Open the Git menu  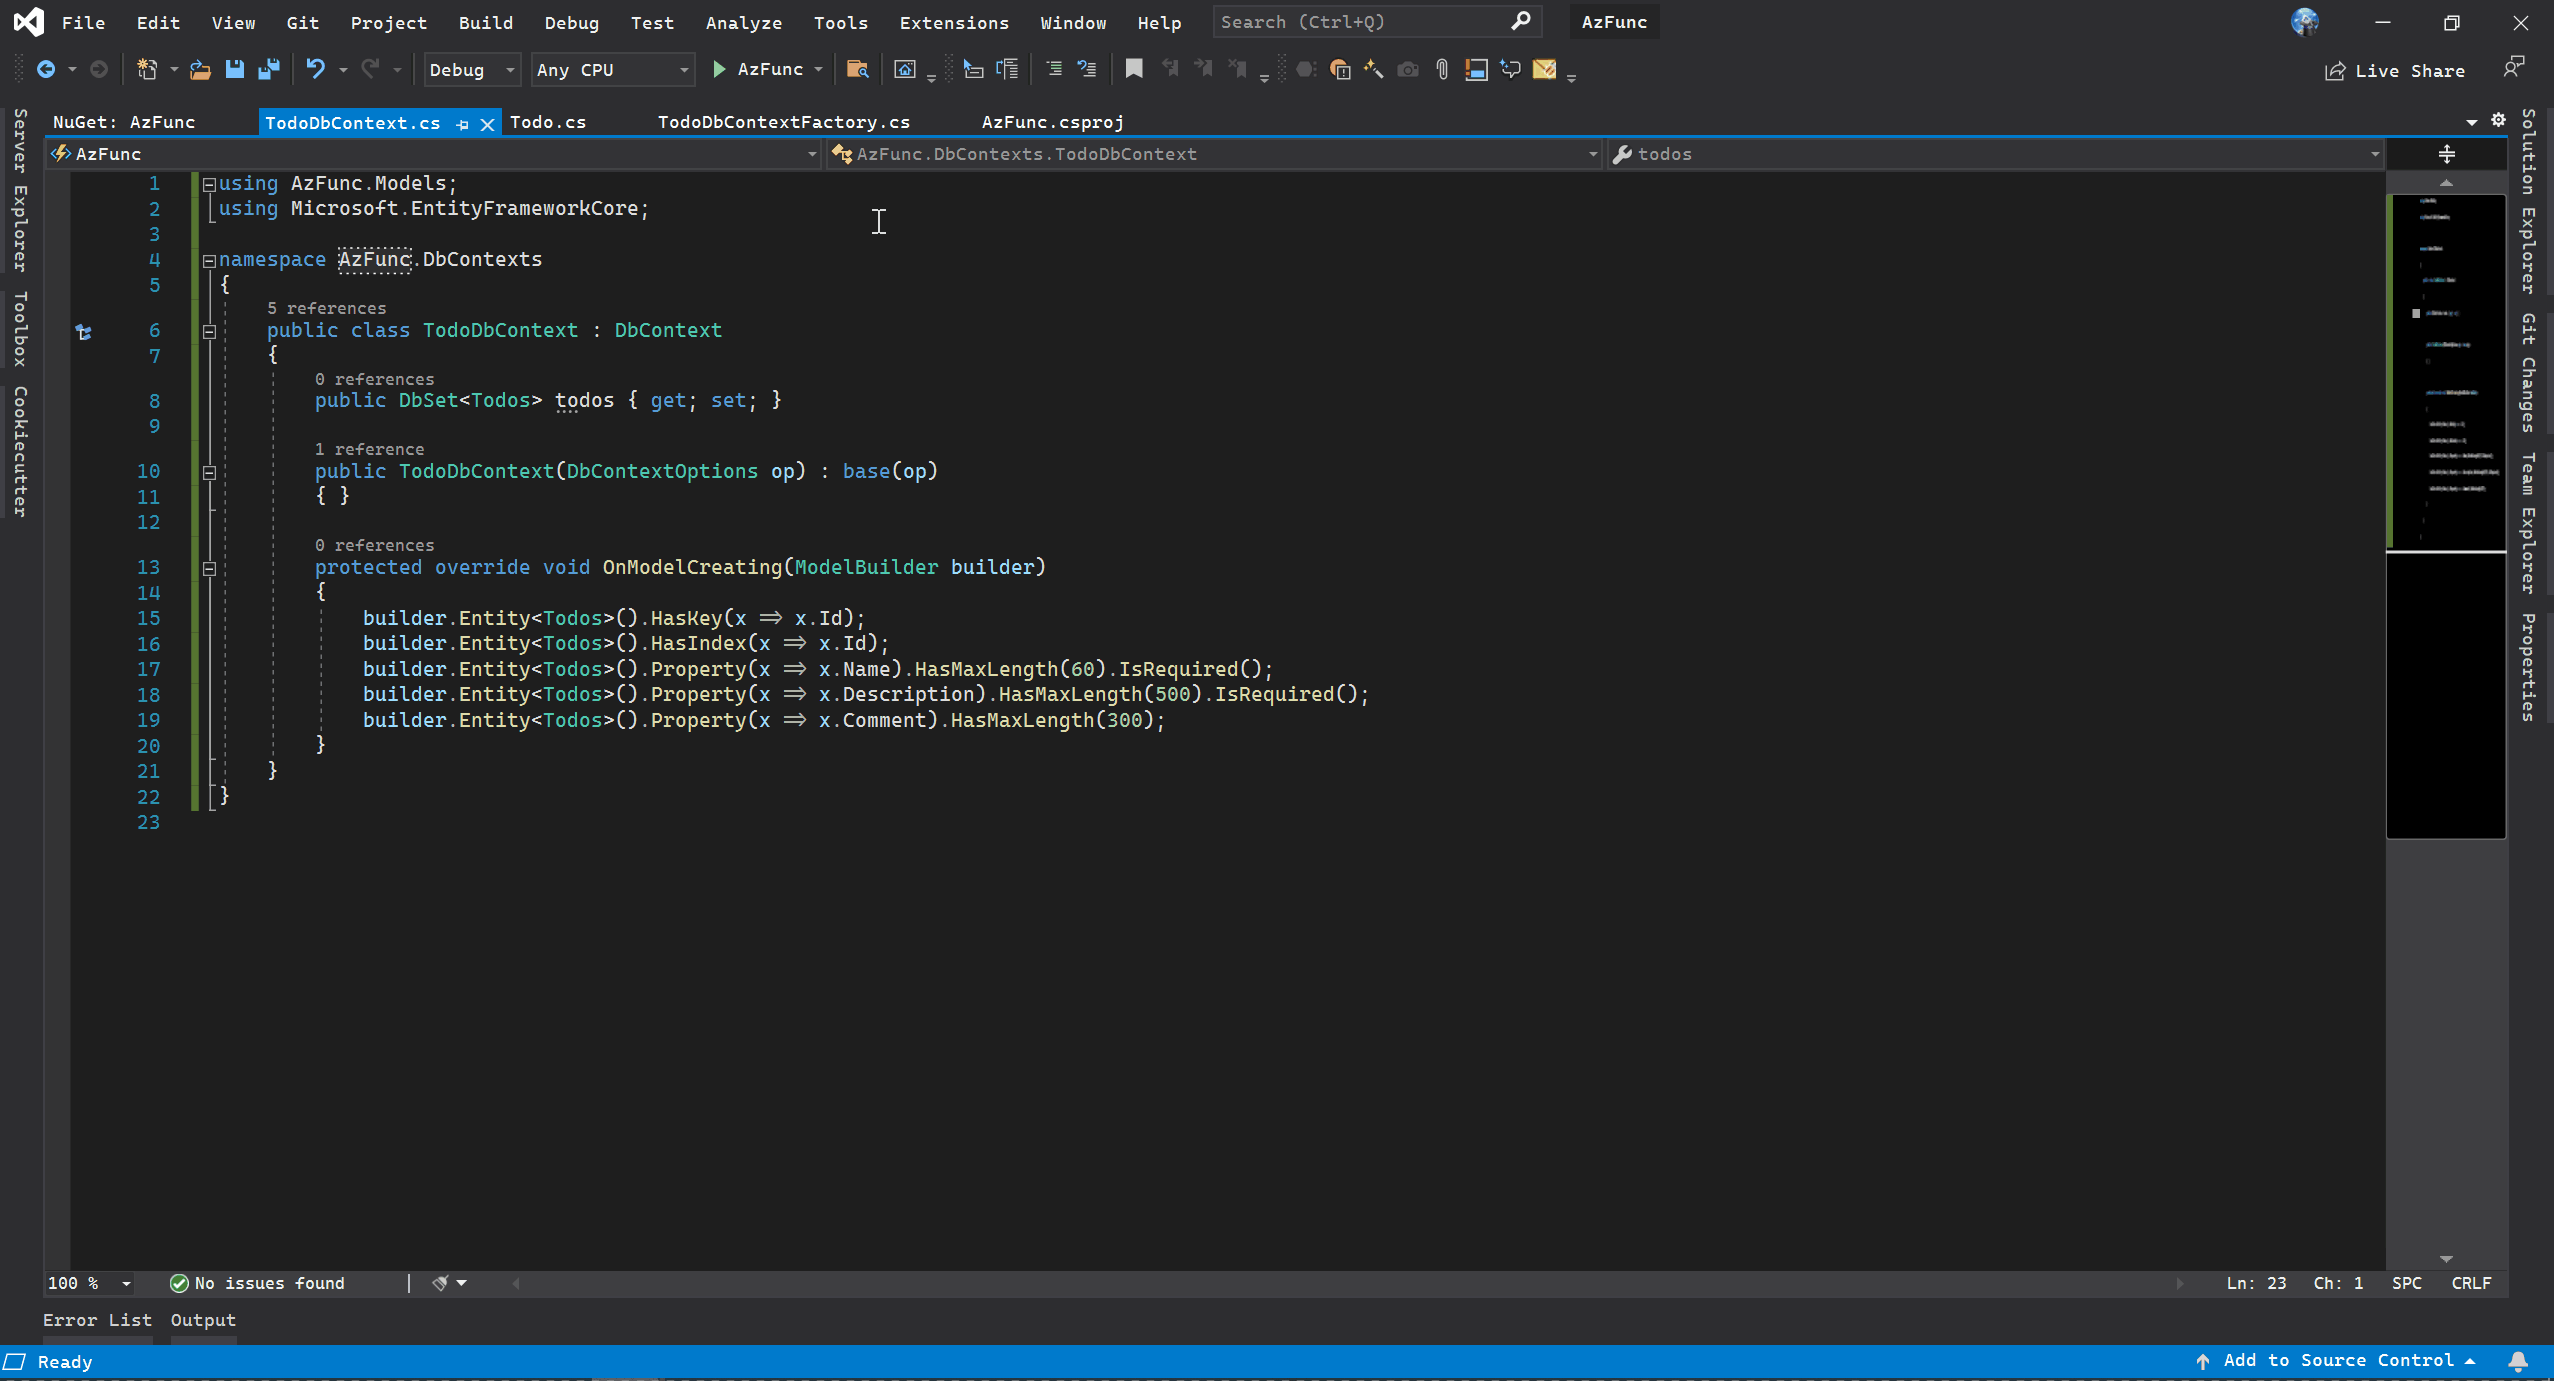301,22
